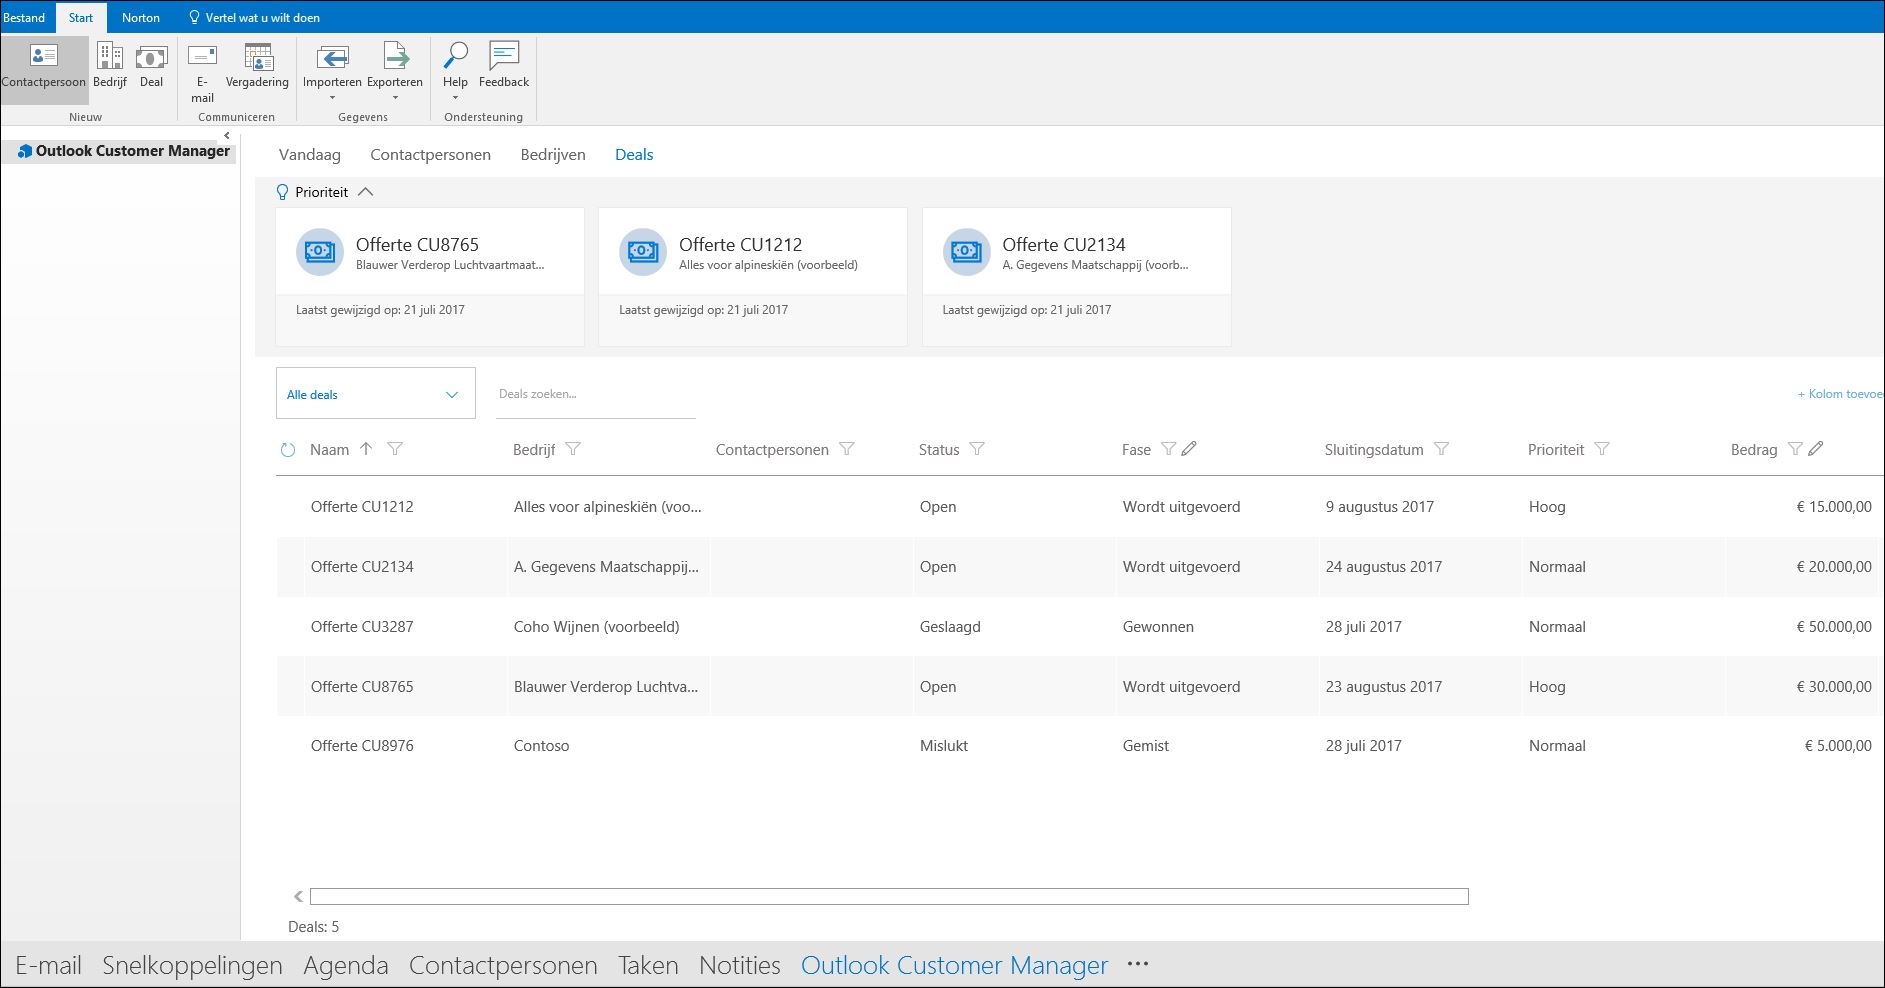
Task: Open the Offerte CU8765 priority card
Action: (x=430, y=277)
